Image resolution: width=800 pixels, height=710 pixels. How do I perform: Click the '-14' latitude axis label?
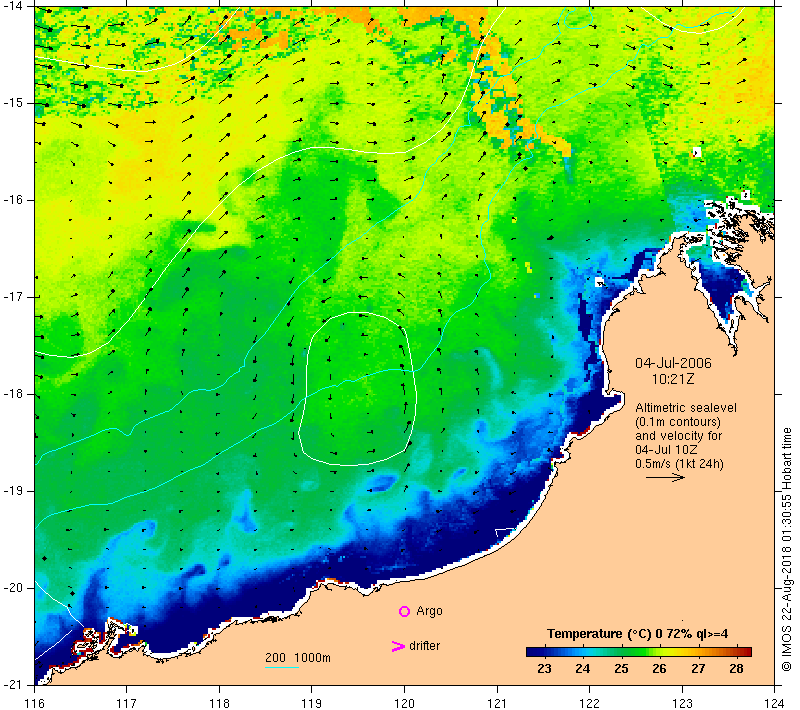tap(13, 6)
